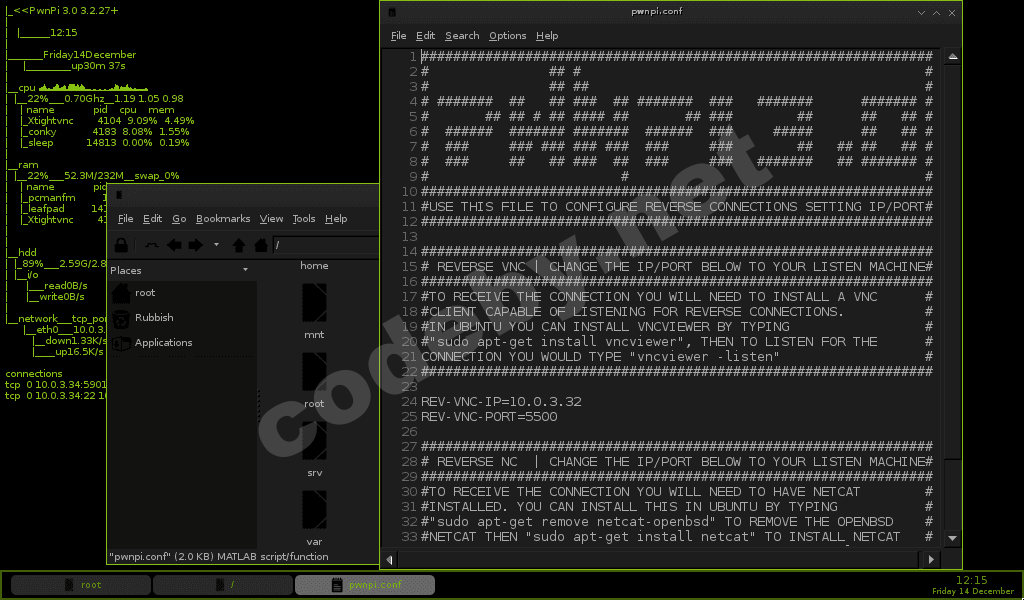Expand the Places side pane dropdown

click(x=246, y=270)
